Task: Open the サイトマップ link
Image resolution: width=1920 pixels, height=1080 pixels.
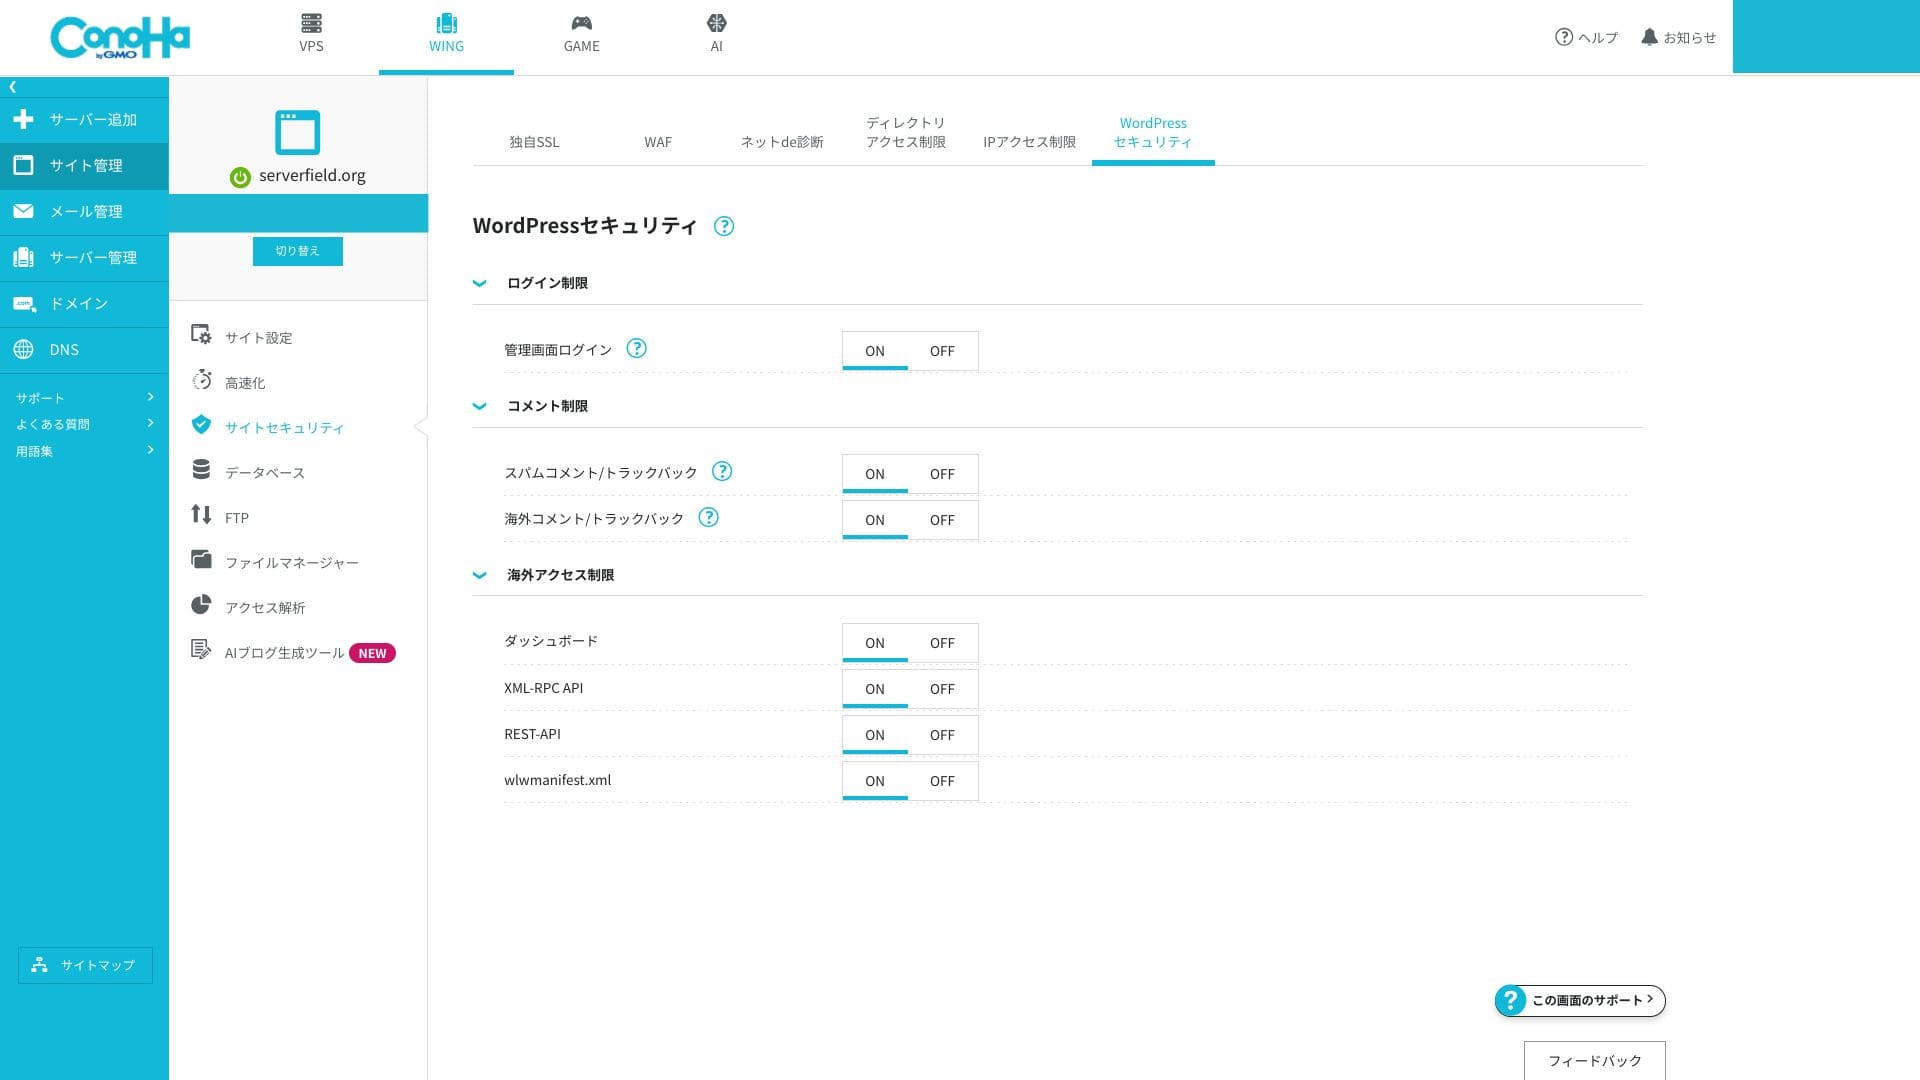Action: coord(85,965)
